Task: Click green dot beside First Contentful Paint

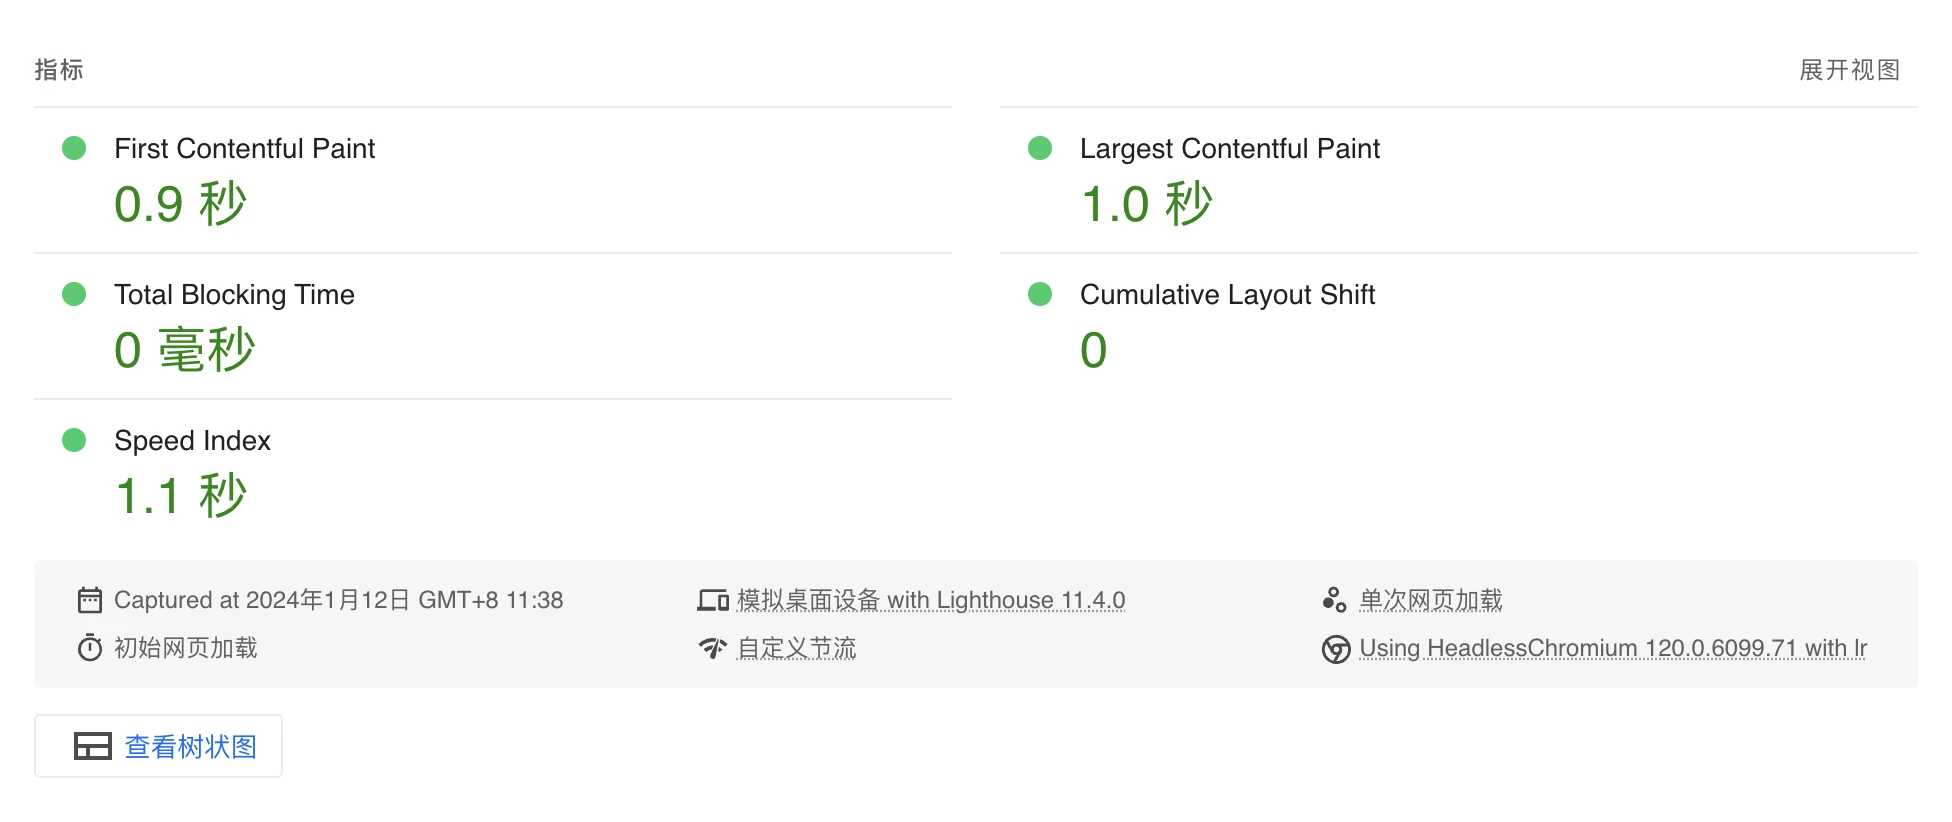Action: pos(74,148)
